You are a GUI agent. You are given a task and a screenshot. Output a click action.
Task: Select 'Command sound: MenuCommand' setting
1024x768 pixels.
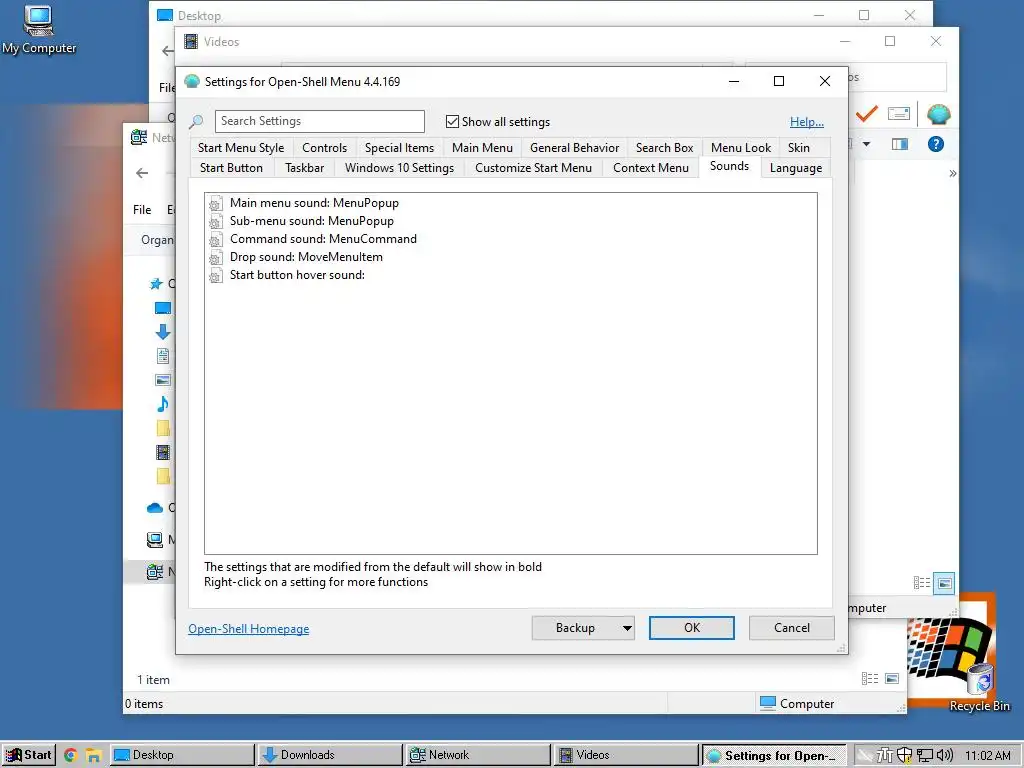pos(323,240)
